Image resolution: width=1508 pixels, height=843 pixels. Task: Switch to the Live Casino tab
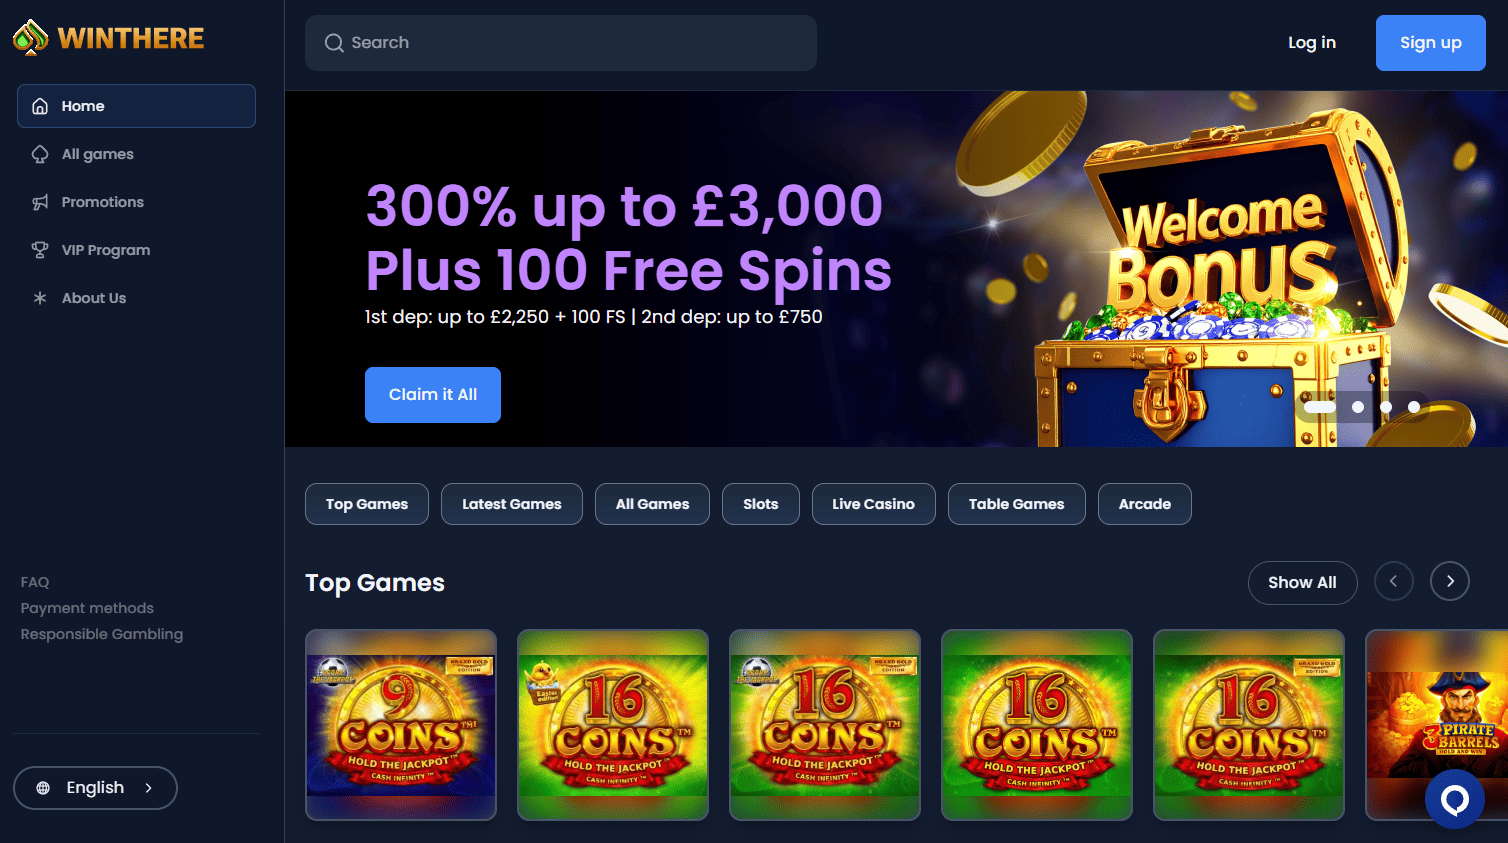[x=873, y=504]
